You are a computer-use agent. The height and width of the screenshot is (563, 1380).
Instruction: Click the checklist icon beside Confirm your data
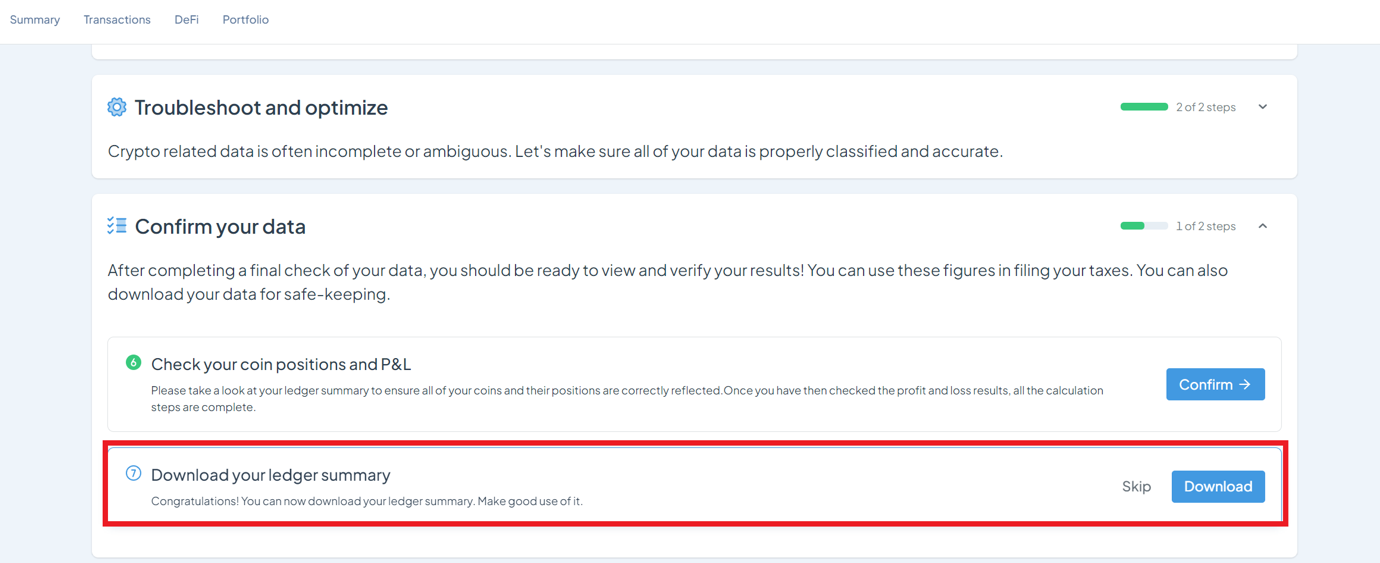(117, 226)
